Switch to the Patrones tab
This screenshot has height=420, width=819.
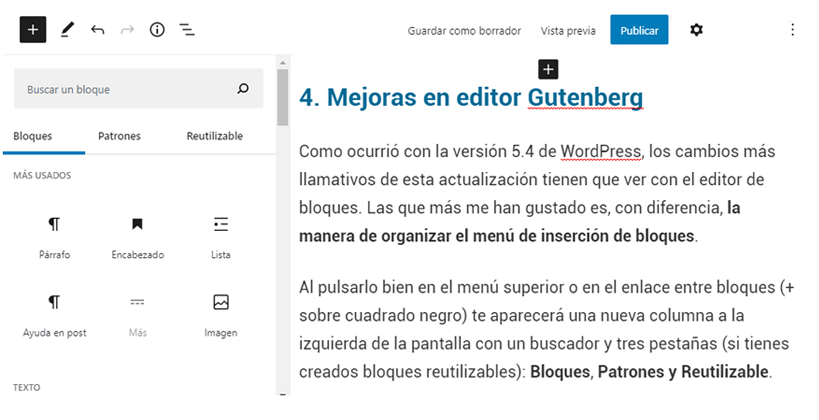point(119,136)
